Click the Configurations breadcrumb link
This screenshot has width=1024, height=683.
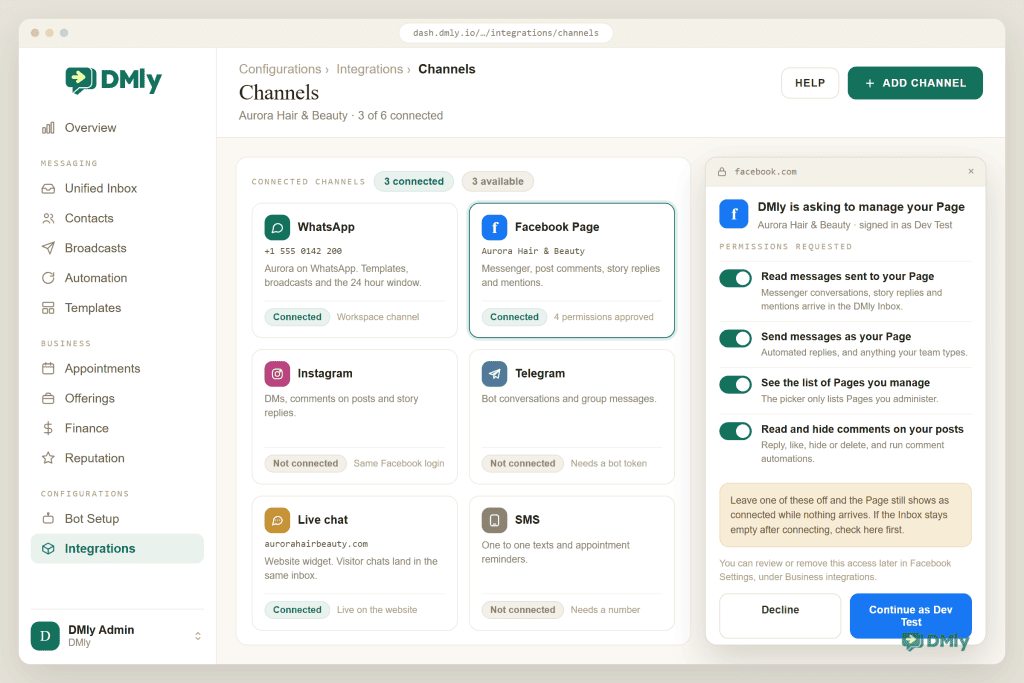click(280, 69)
